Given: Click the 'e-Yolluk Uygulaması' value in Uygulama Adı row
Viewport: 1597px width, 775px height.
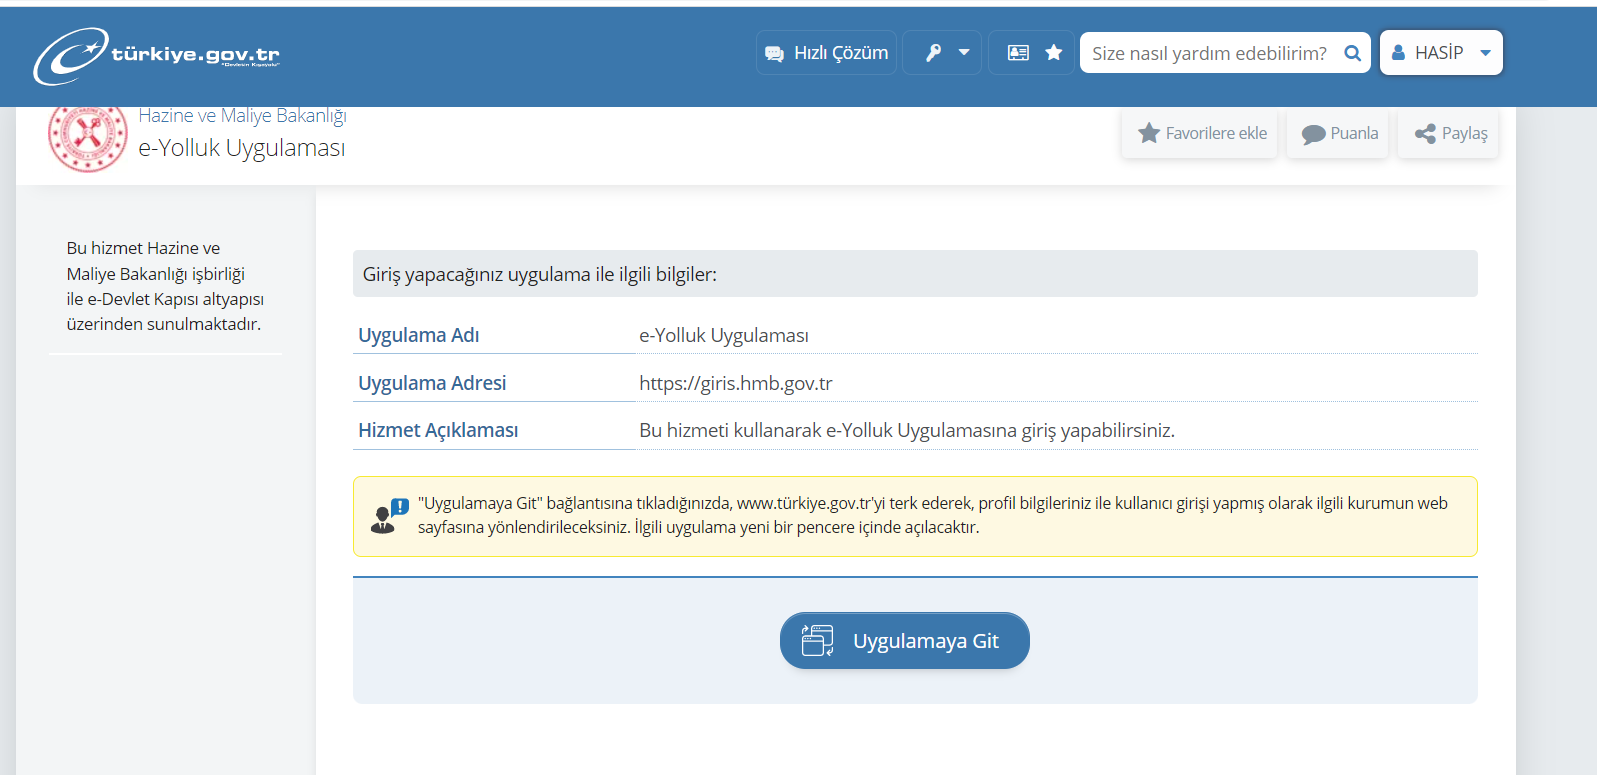Looking at the screenshot, I should (724, 335).
